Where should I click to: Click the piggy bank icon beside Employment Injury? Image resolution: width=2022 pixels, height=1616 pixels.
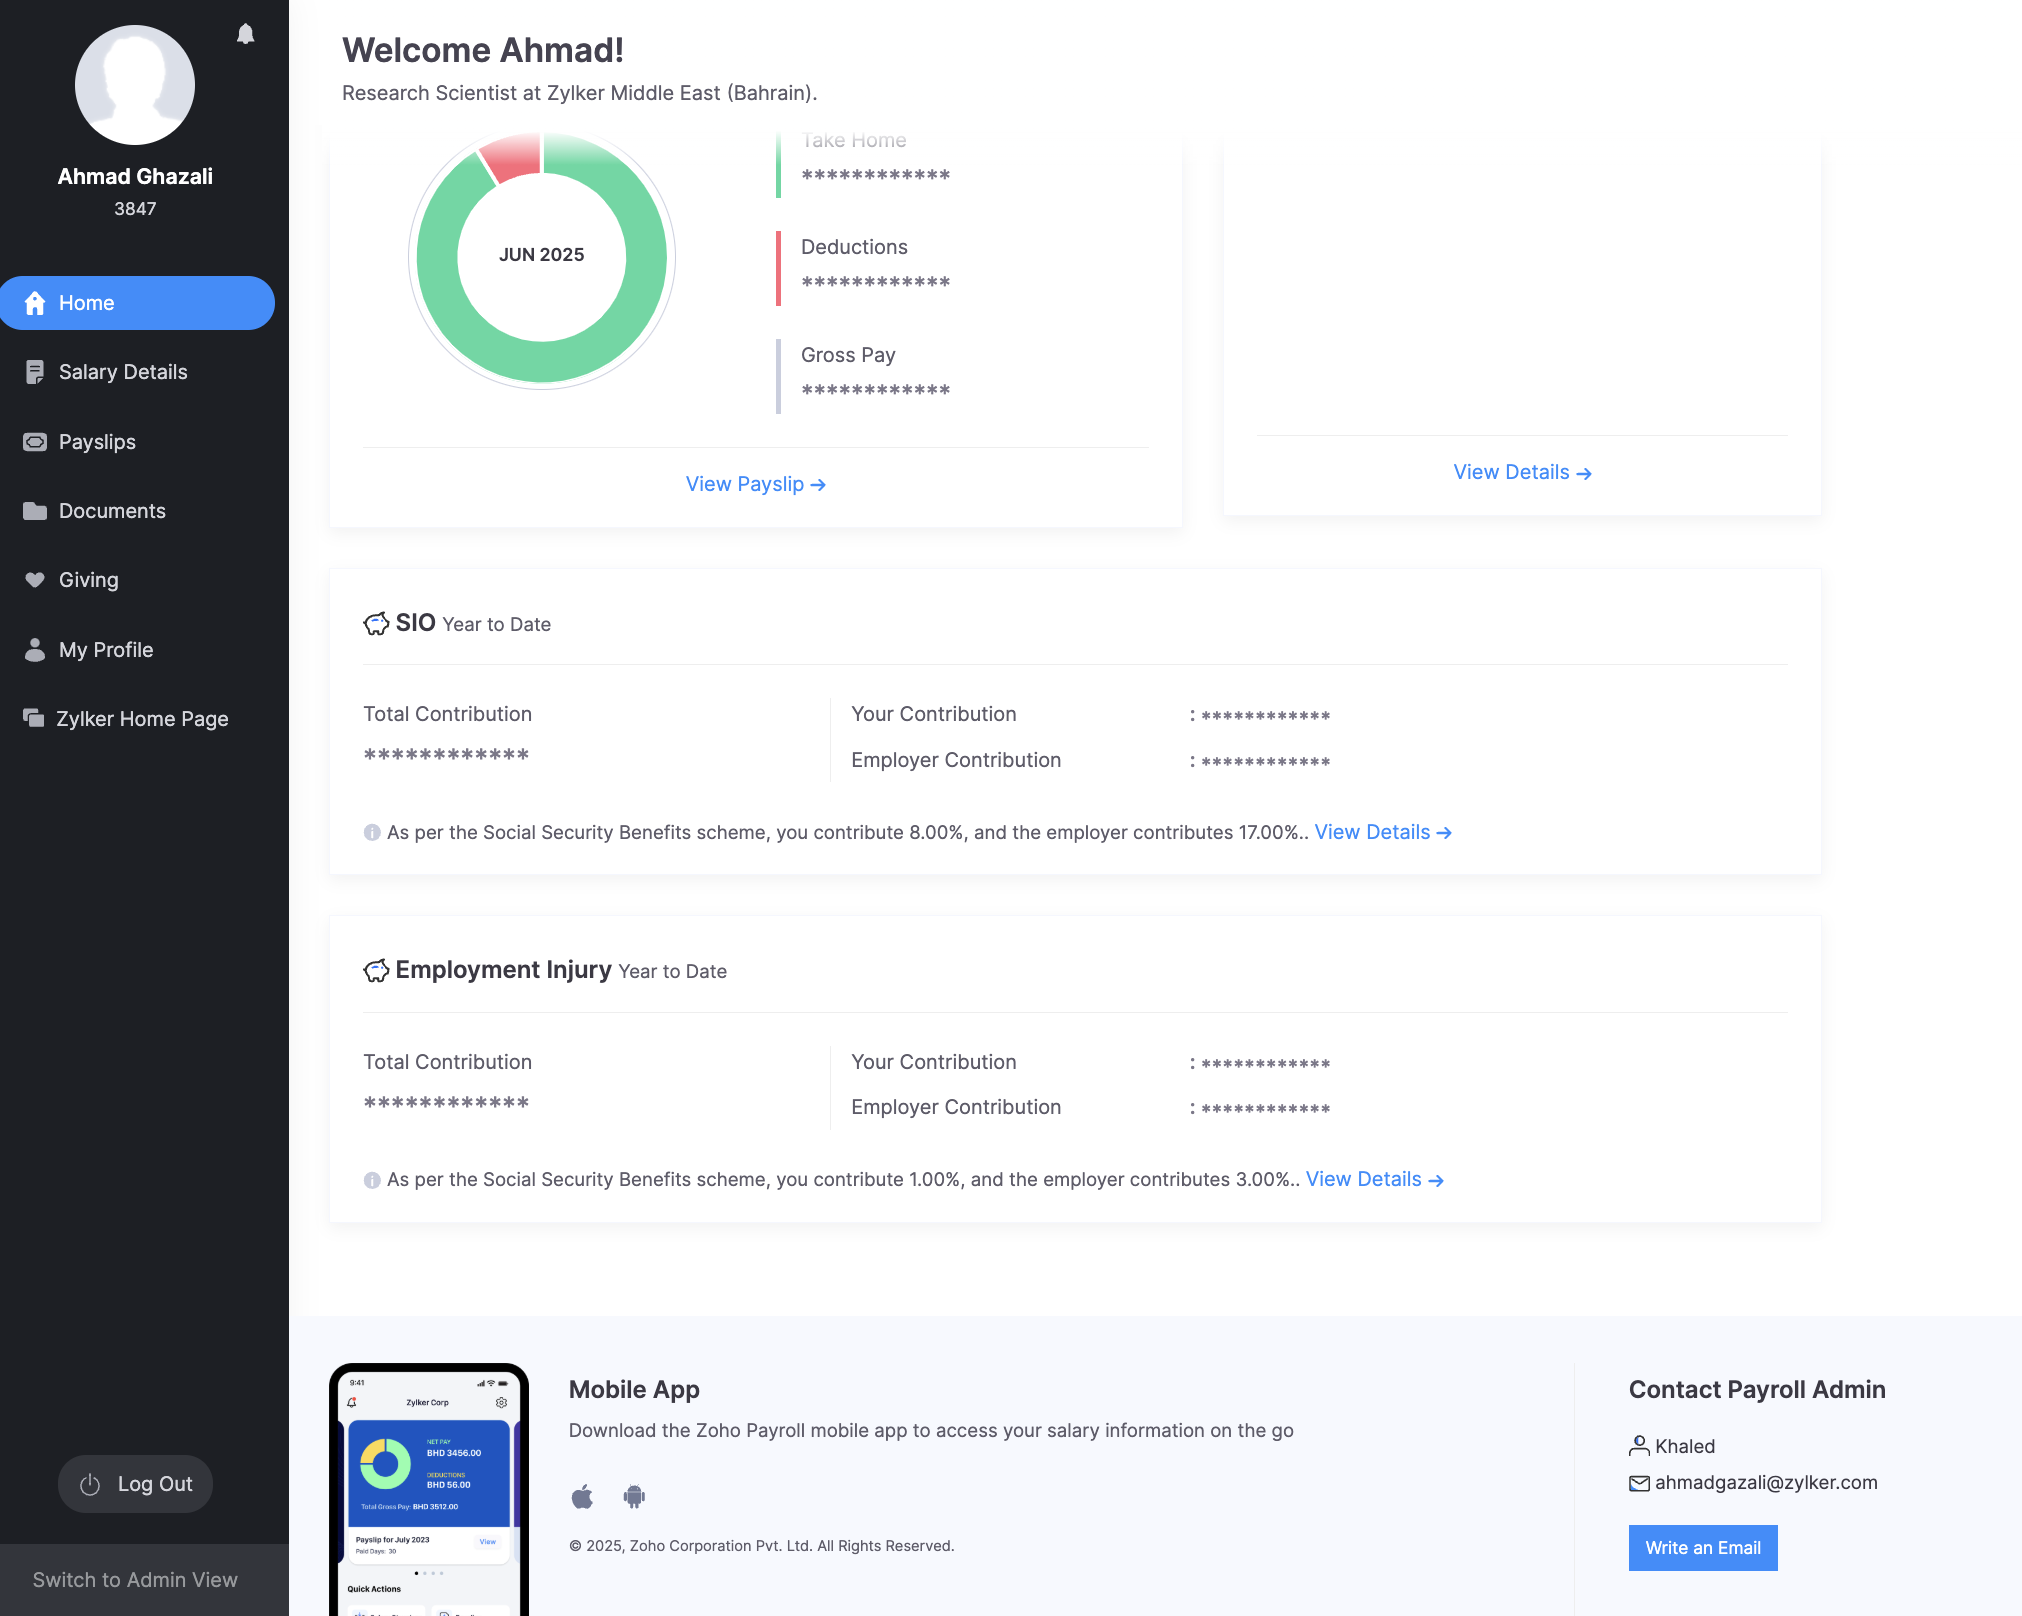coord(376,969)
